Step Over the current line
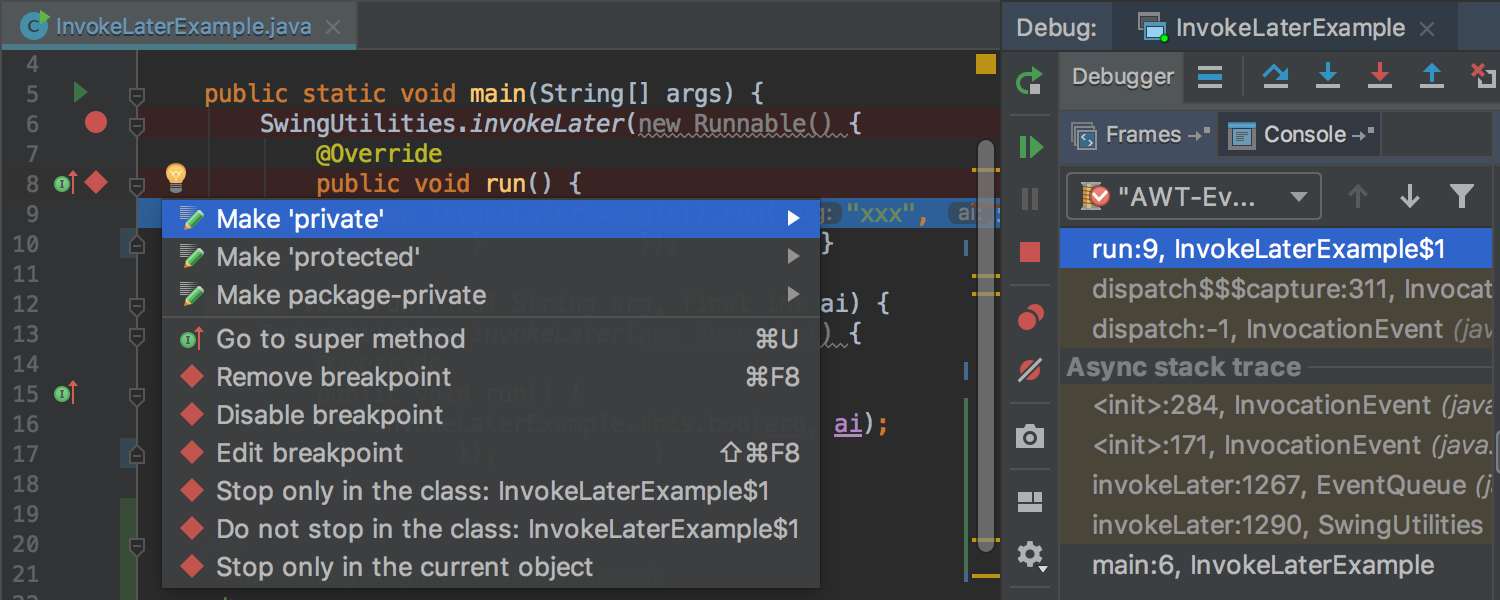 click(1275, 77)
